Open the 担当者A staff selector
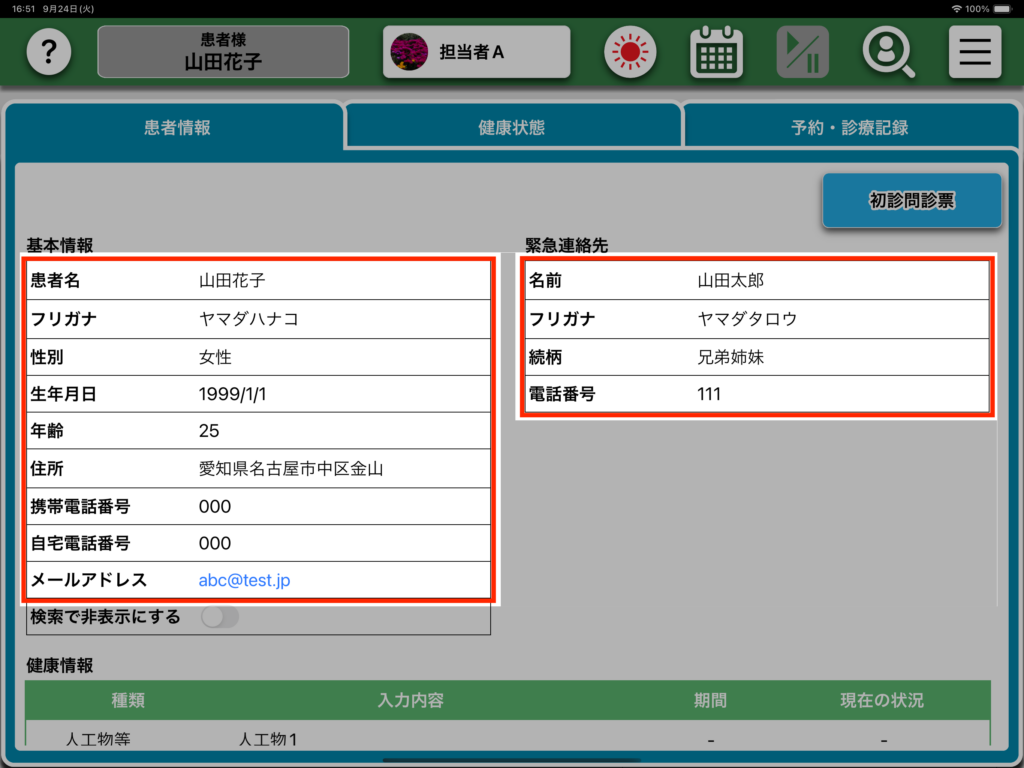The image size is (1024, 768). coord(476,52)
